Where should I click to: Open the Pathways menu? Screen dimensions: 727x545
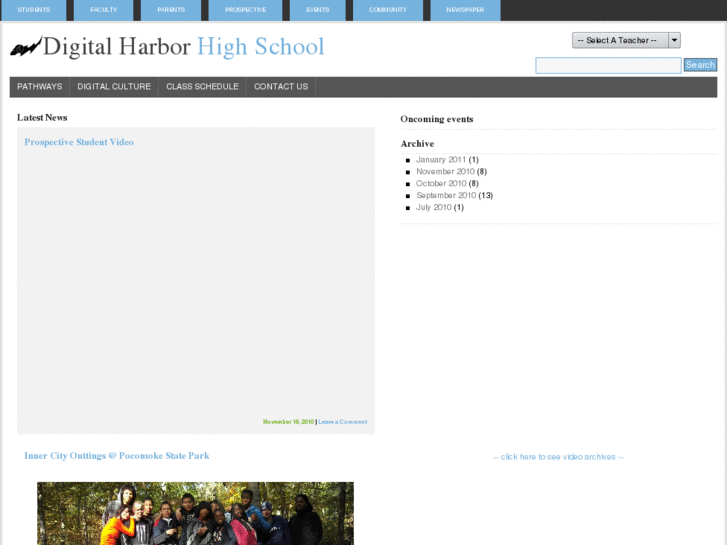[x=40, y=87]
